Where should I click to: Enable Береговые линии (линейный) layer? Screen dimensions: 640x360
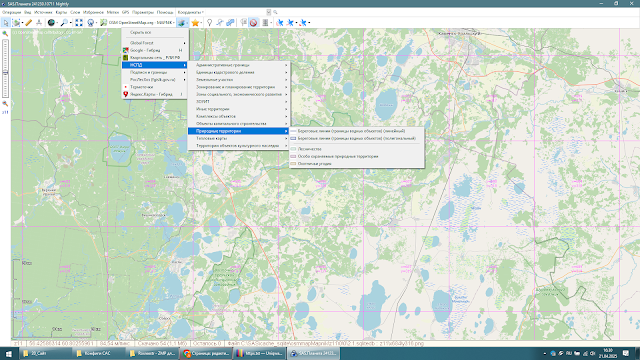(x=357, y=131)
